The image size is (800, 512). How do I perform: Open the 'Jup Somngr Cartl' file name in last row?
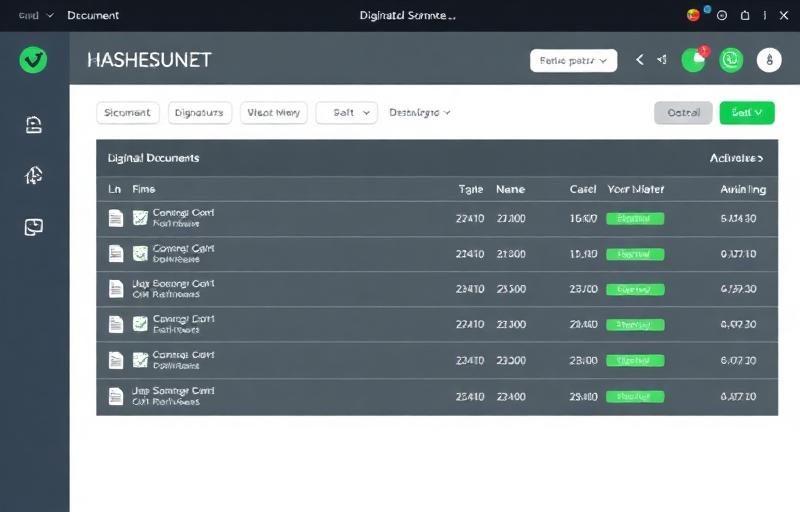tap(173, 391)
